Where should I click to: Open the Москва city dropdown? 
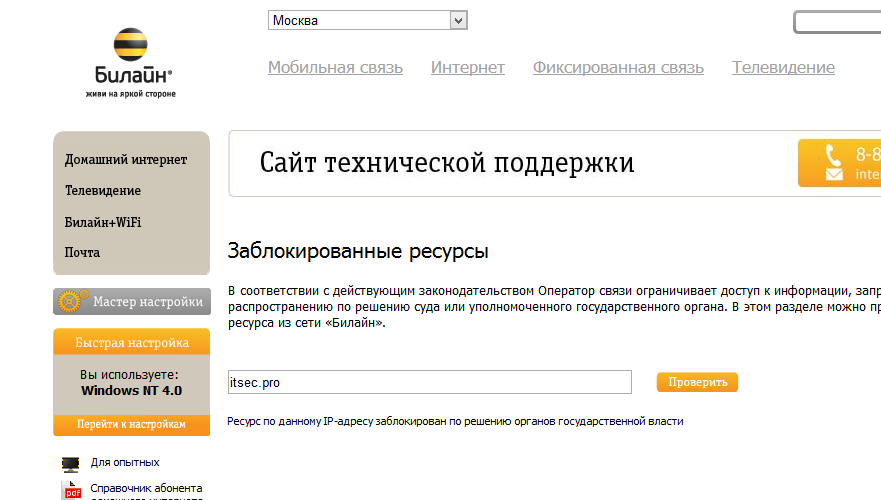(x=367, y=20)
